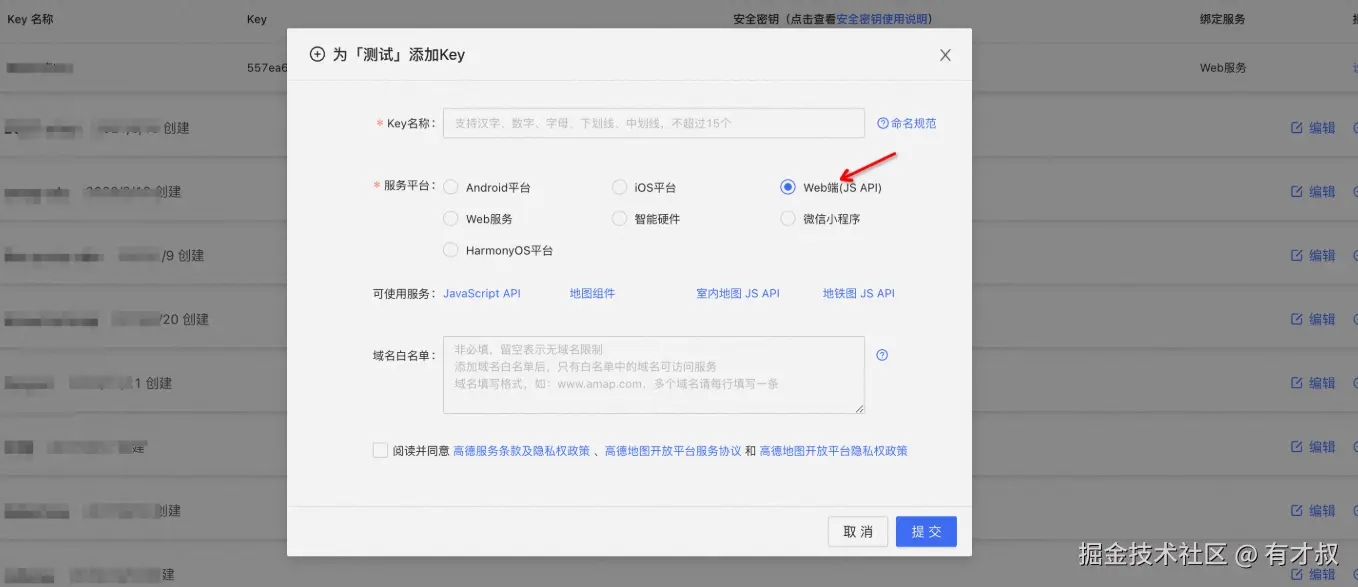Open the 高德服务条款及隐私权政策 link
The image size is (1358, 587).
click(x=522, y=451)
